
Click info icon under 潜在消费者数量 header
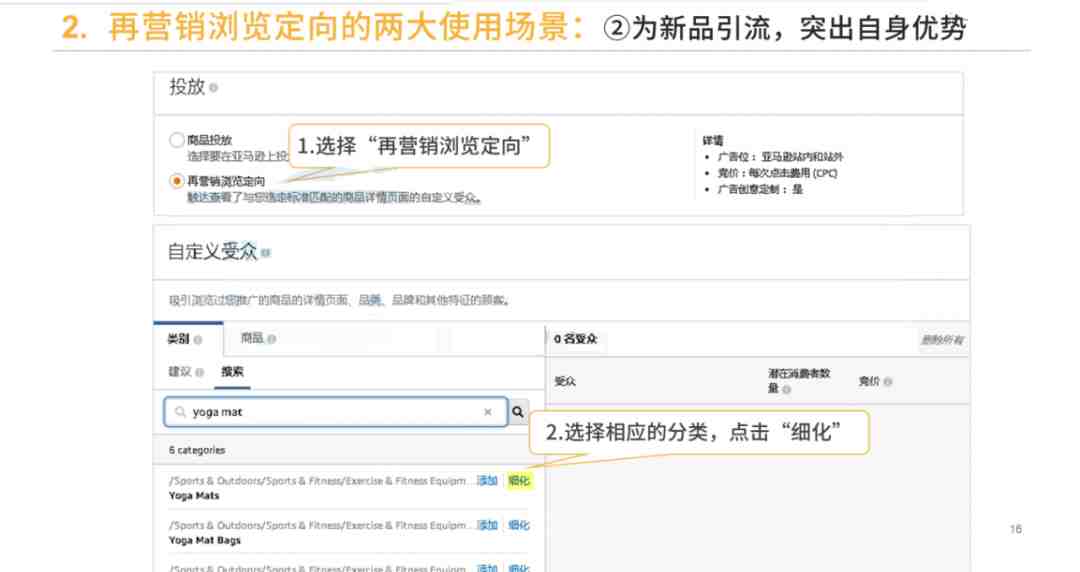coord(786,389)
